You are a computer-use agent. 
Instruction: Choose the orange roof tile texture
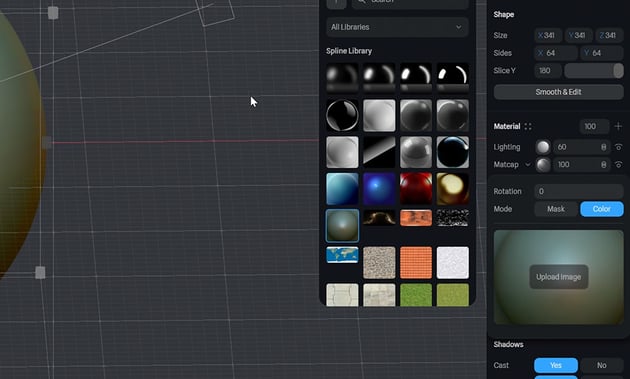coord(416,263)
